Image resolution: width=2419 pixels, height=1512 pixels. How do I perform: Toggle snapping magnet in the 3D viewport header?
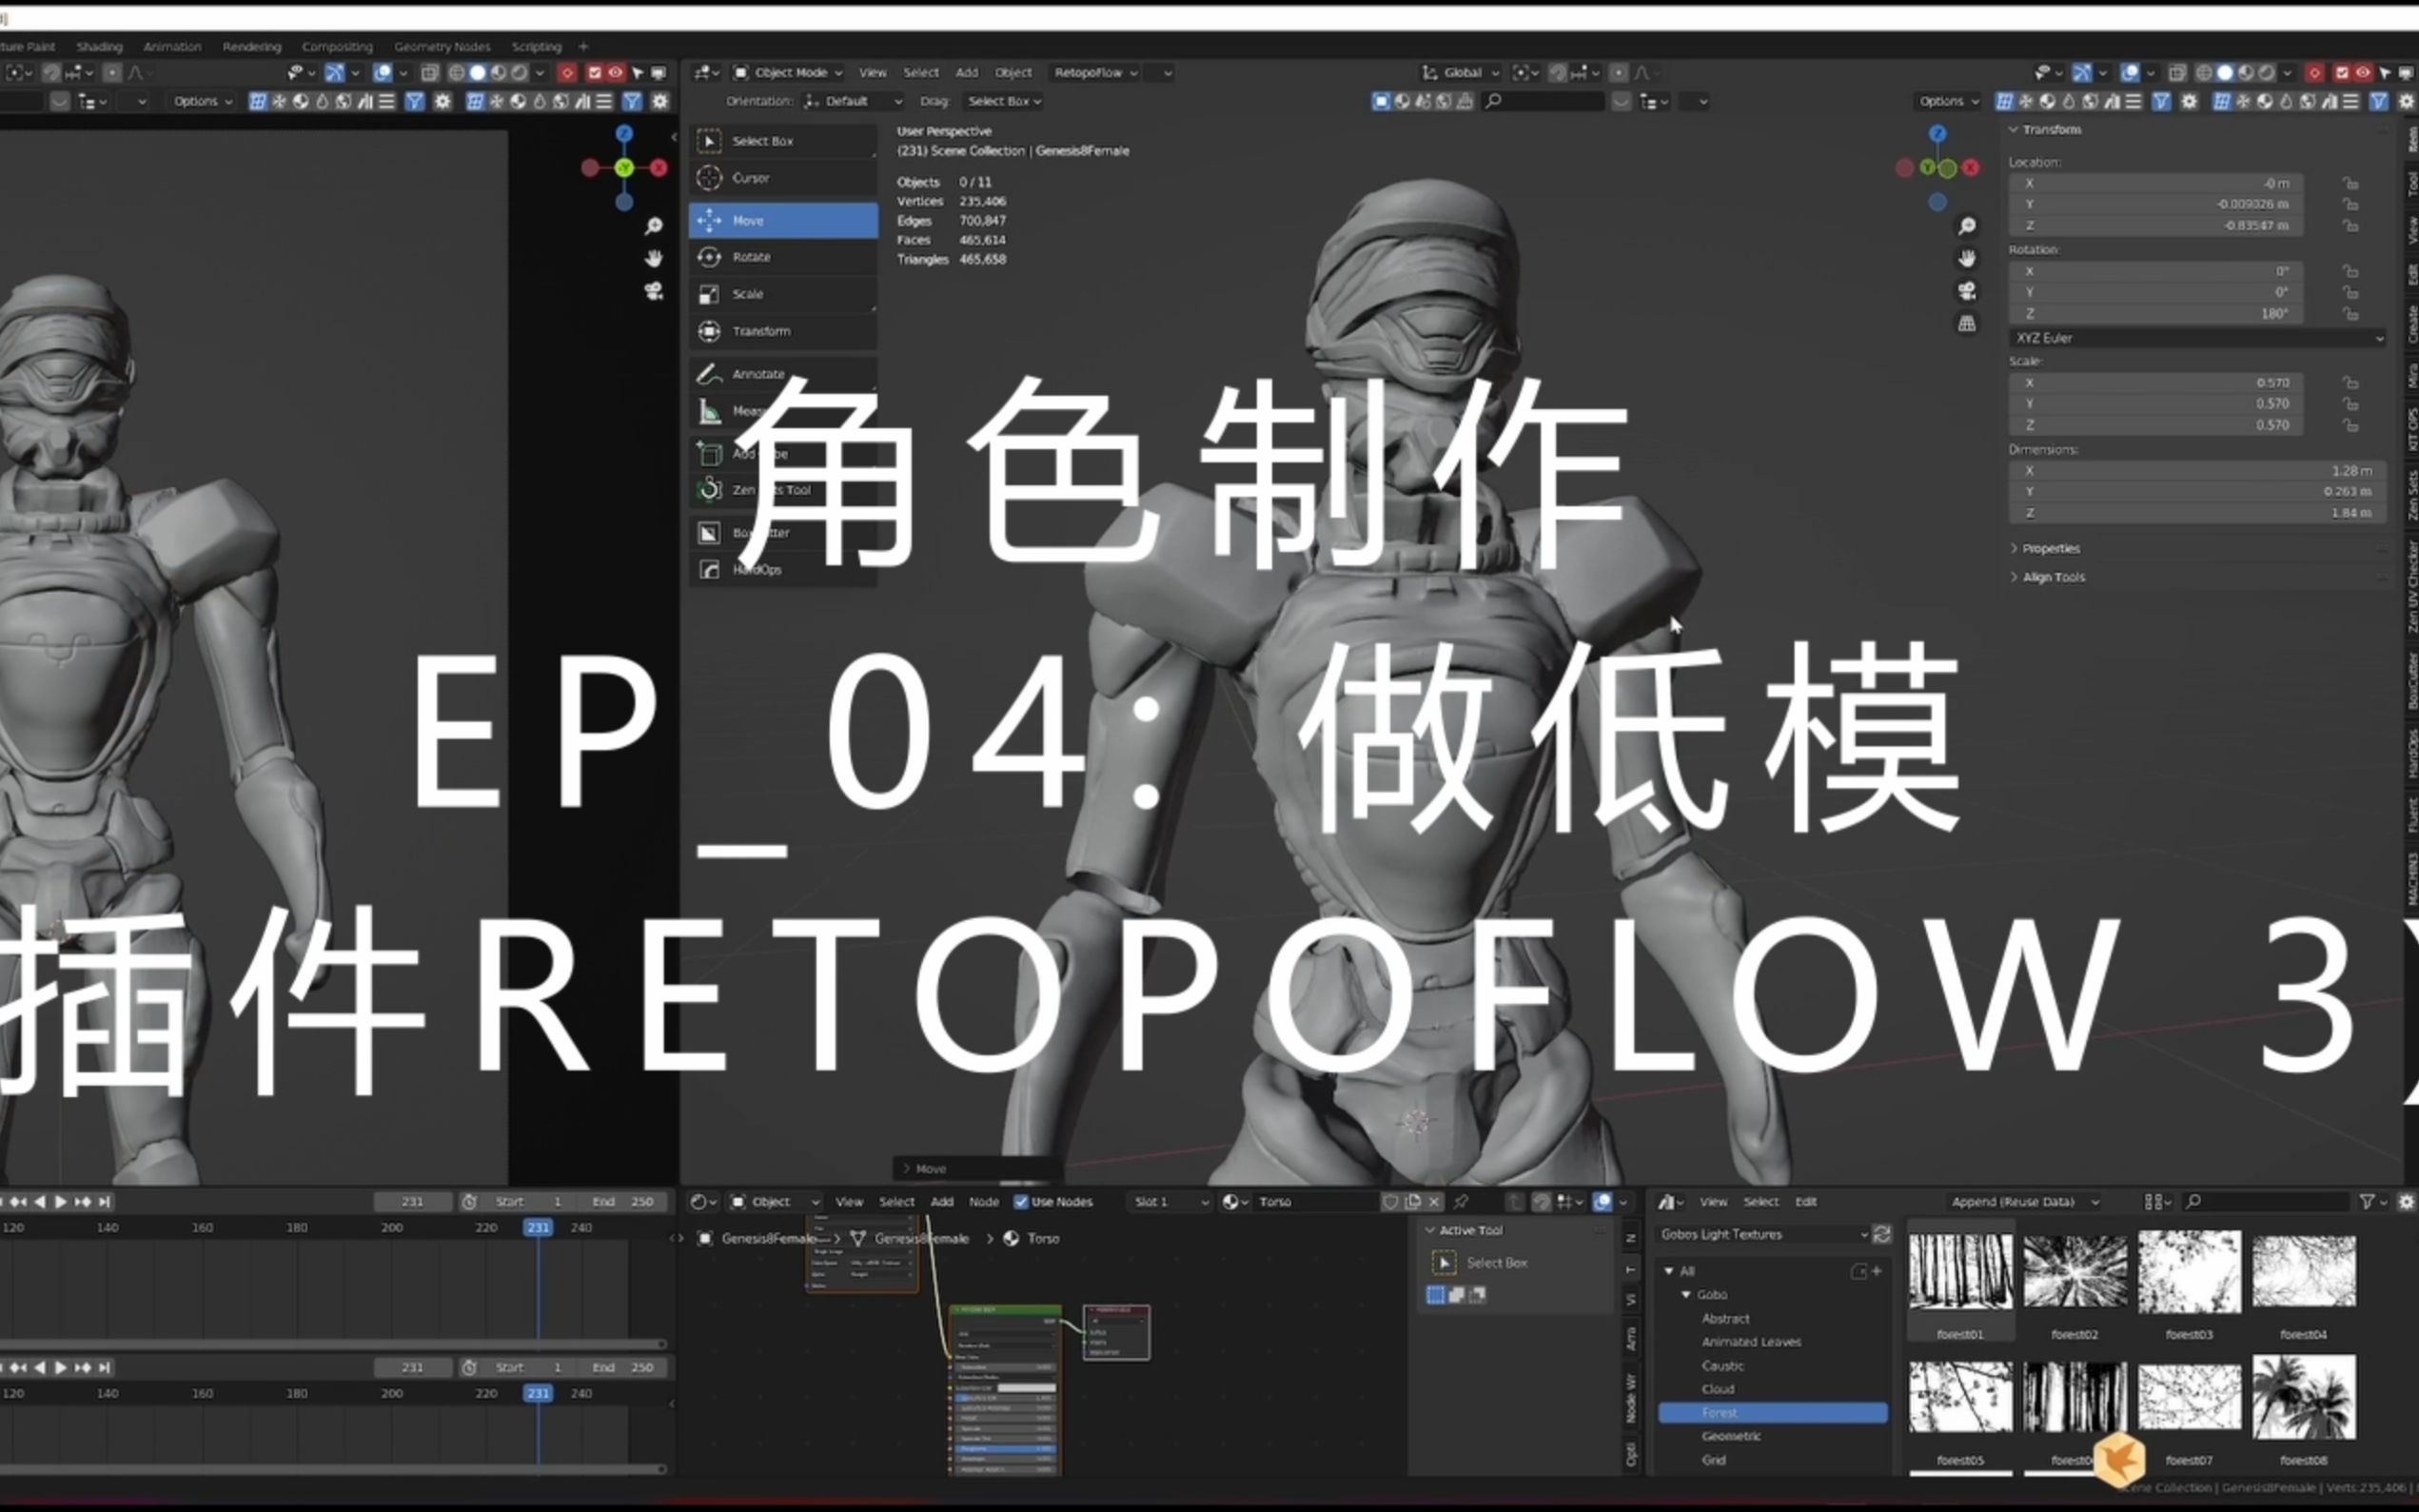pyautogui.click(x=1558, y=72)
